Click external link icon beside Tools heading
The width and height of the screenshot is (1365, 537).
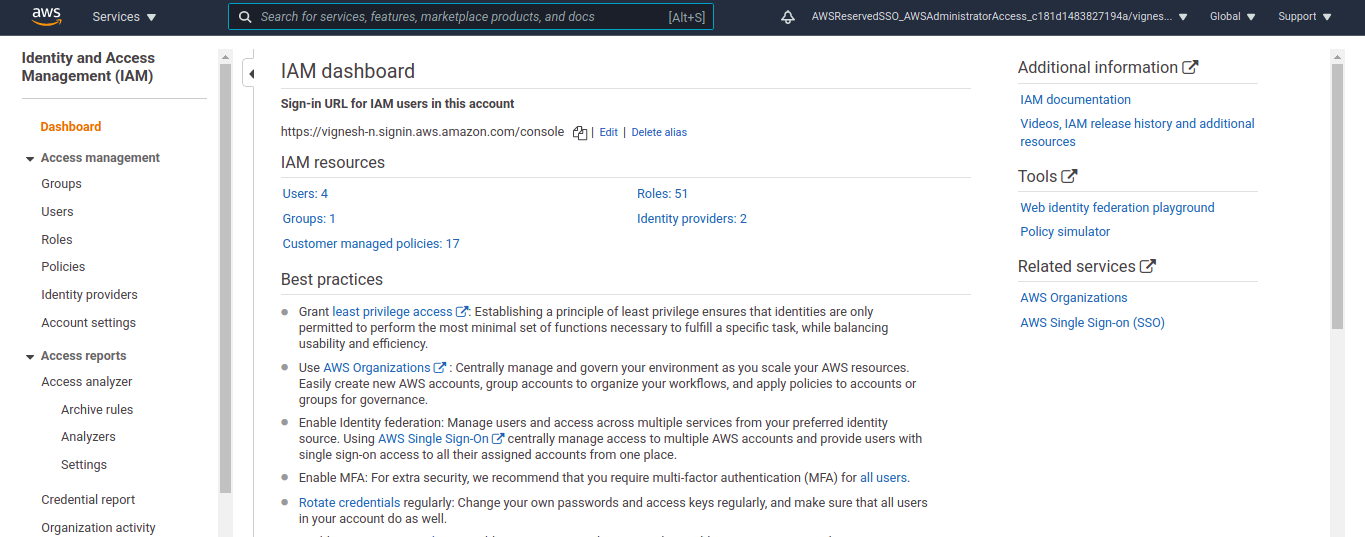pyautogui.click(x=1069, y=176)
